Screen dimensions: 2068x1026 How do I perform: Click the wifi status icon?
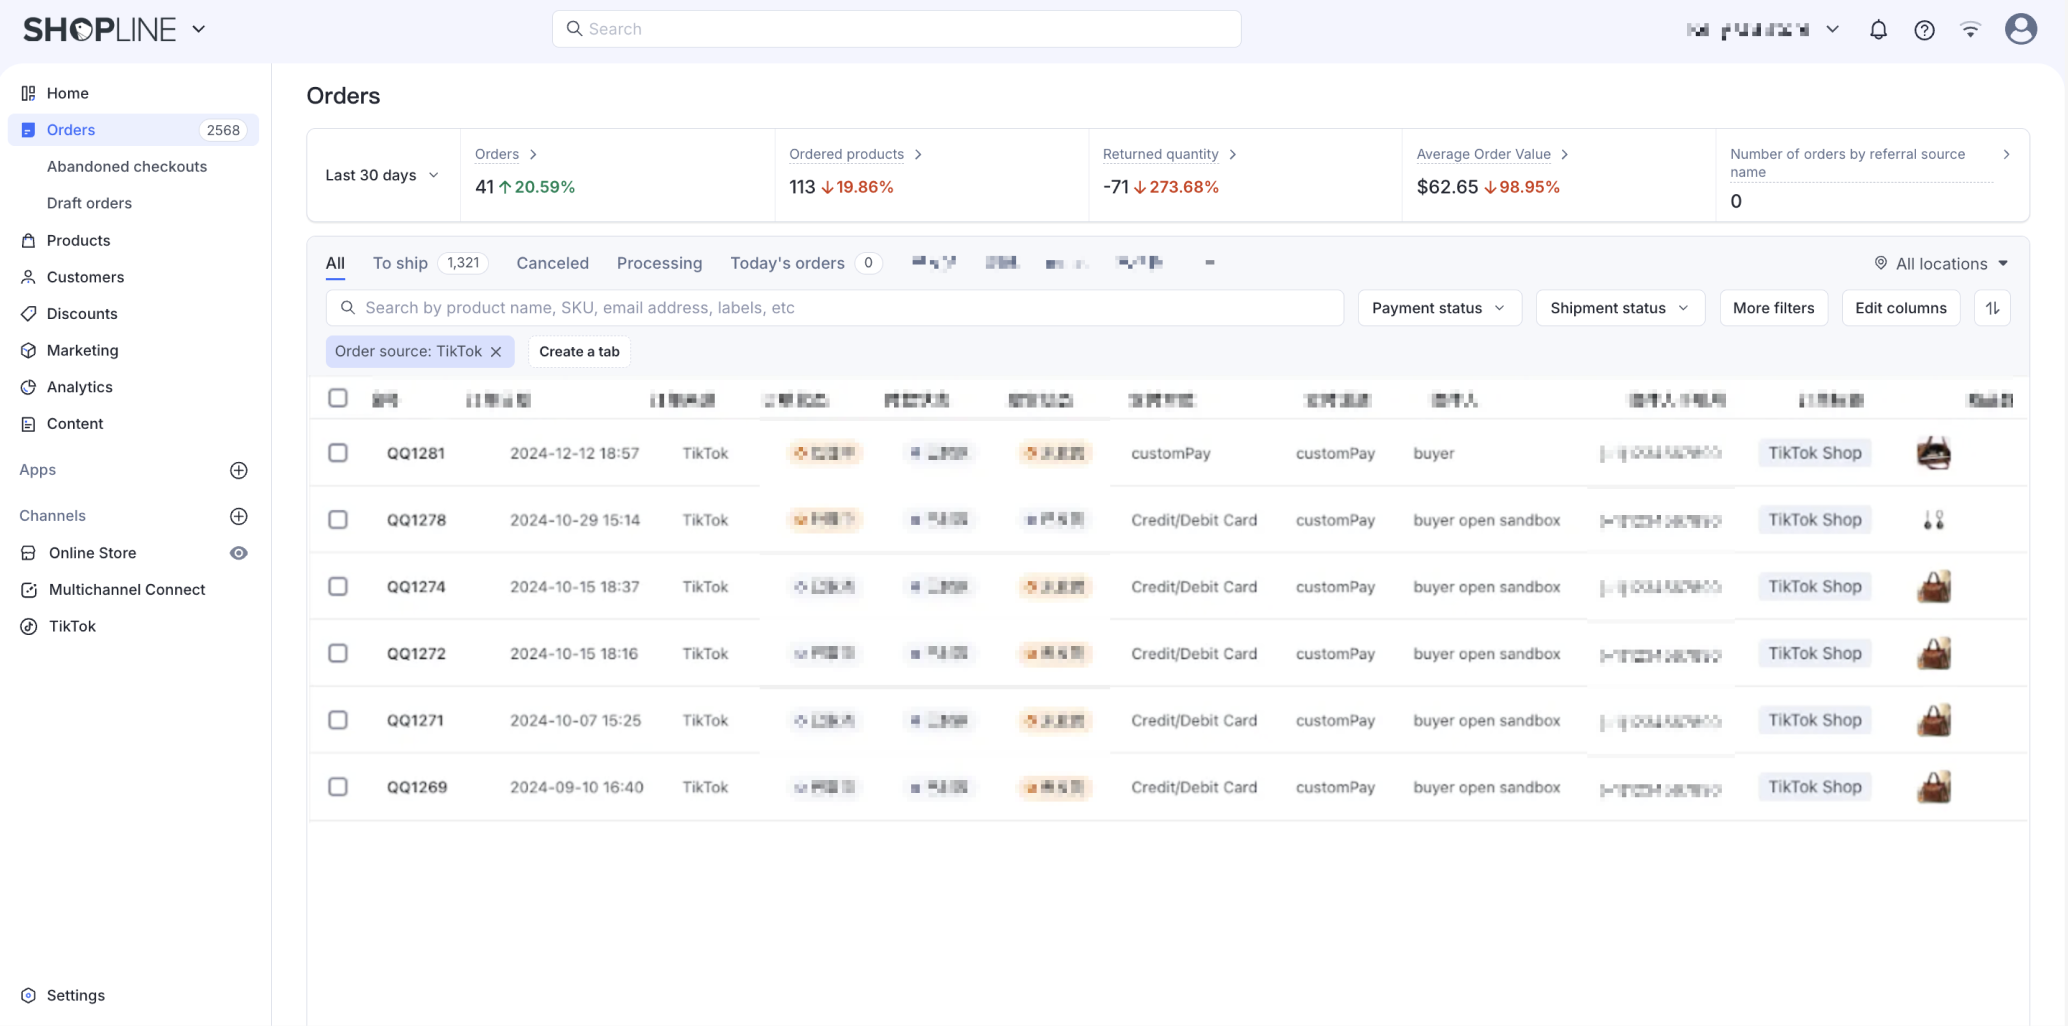click(x=1970, y=30)
